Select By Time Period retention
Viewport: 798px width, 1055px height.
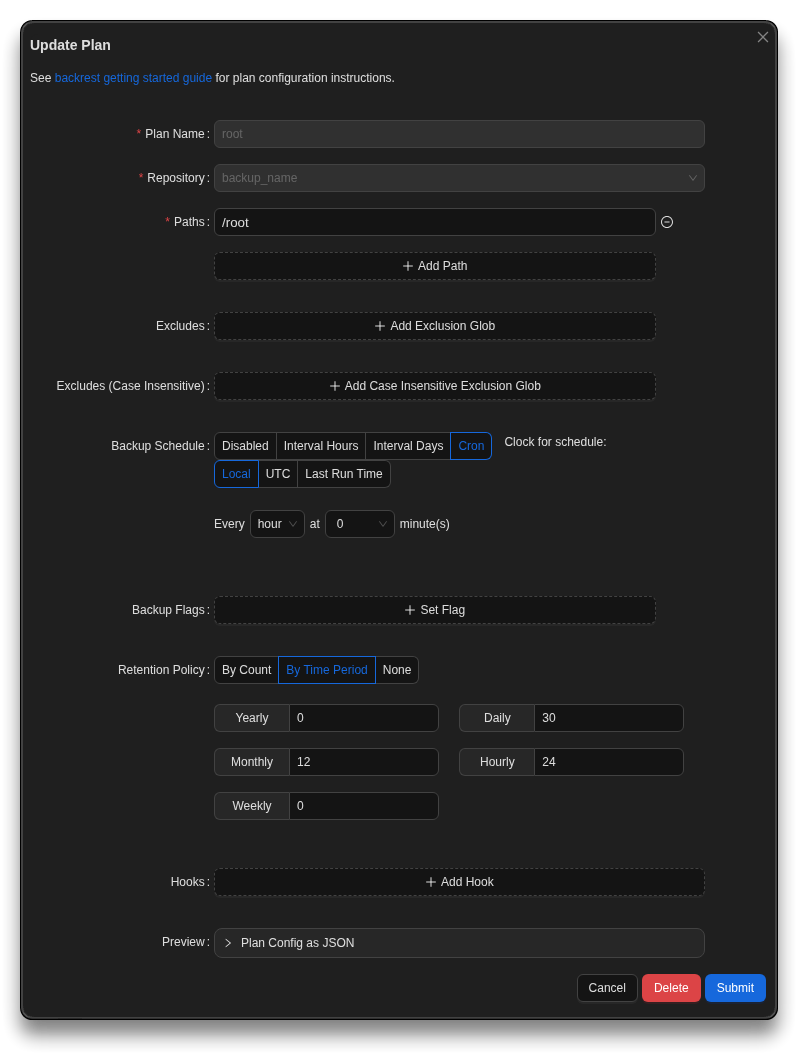326,669
